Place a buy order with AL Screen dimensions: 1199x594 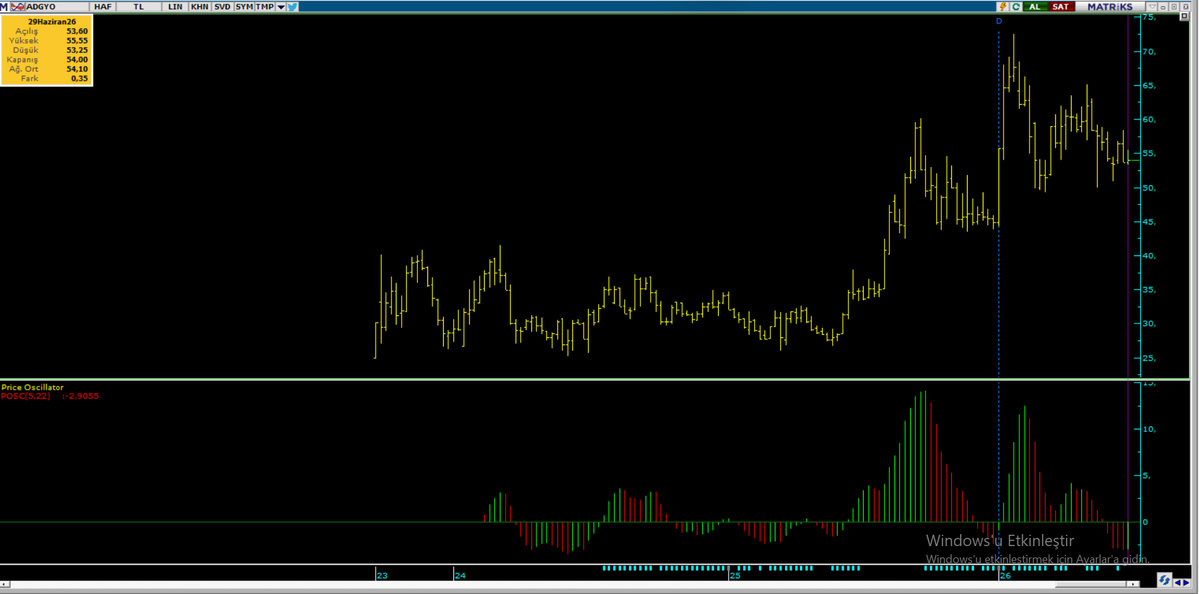(1035, 6)
